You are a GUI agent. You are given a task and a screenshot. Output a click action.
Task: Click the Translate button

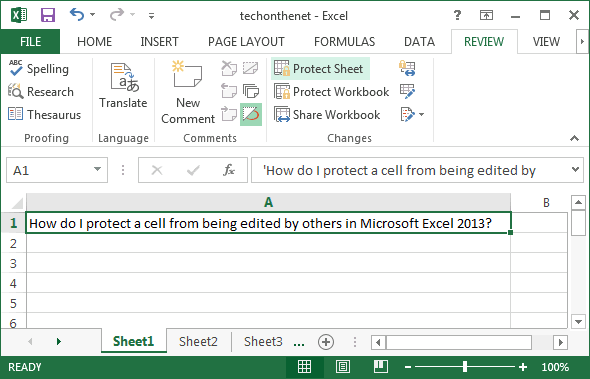[x=123, y=86]
